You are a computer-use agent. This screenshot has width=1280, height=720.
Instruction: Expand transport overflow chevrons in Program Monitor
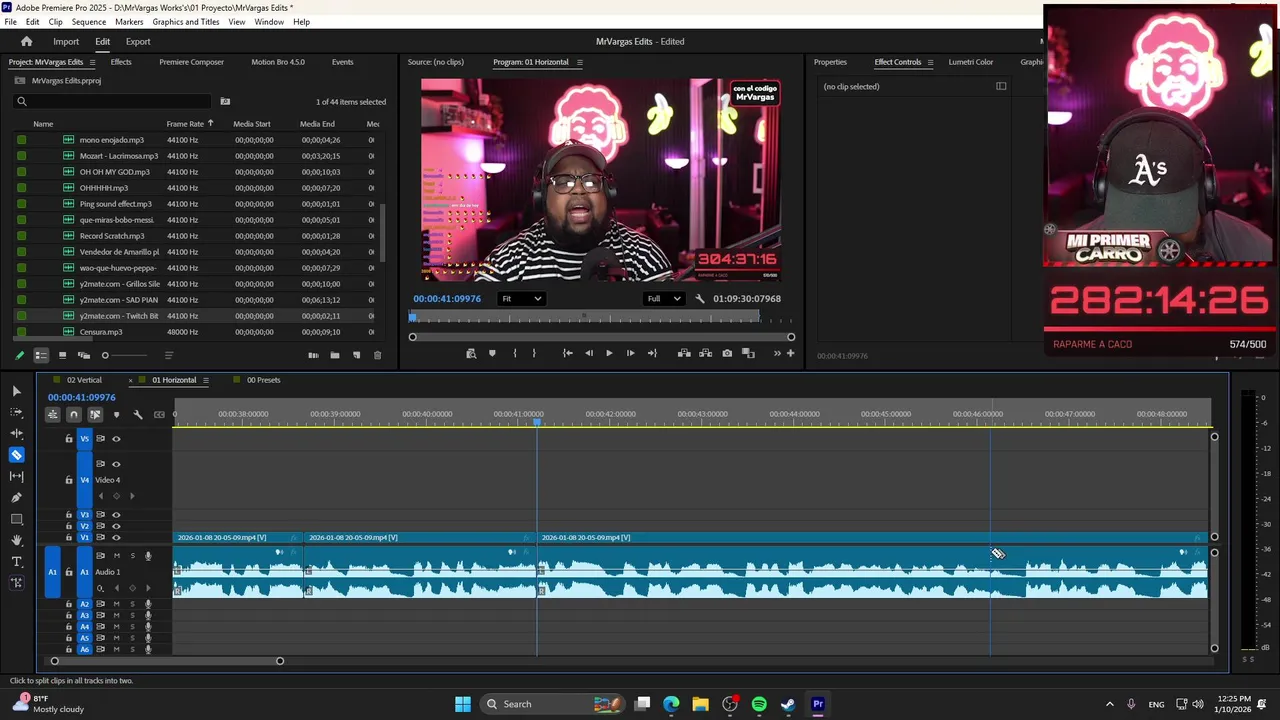[x=777, y=353]
